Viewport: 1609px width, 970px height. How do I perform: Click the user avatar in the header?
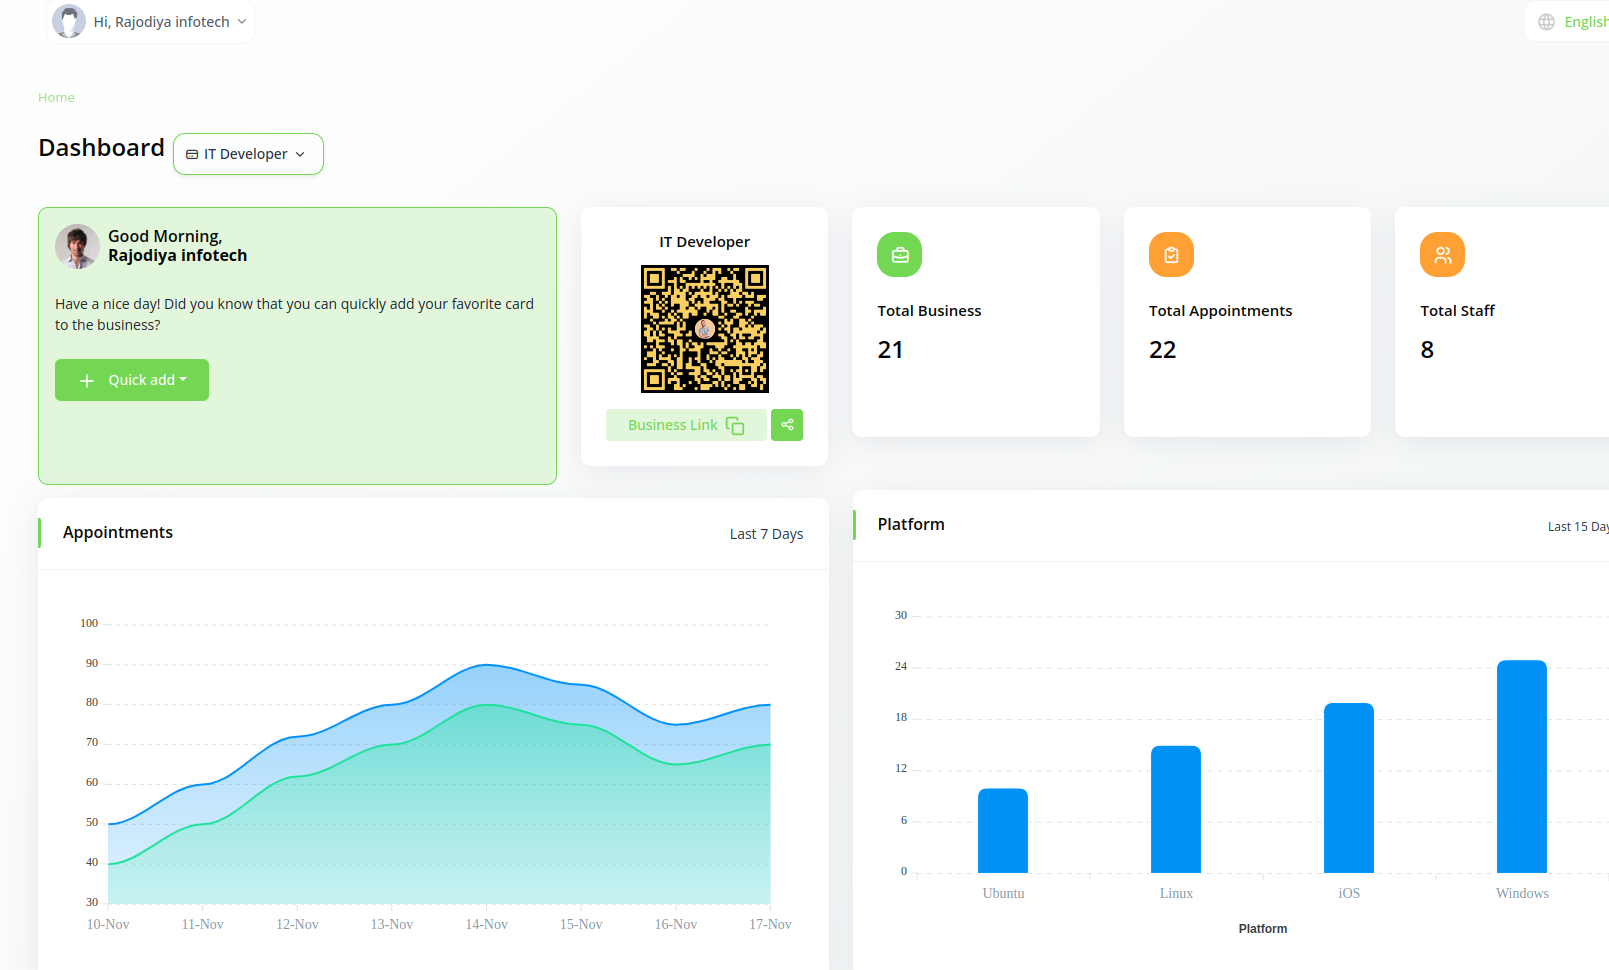pos(69,21)
